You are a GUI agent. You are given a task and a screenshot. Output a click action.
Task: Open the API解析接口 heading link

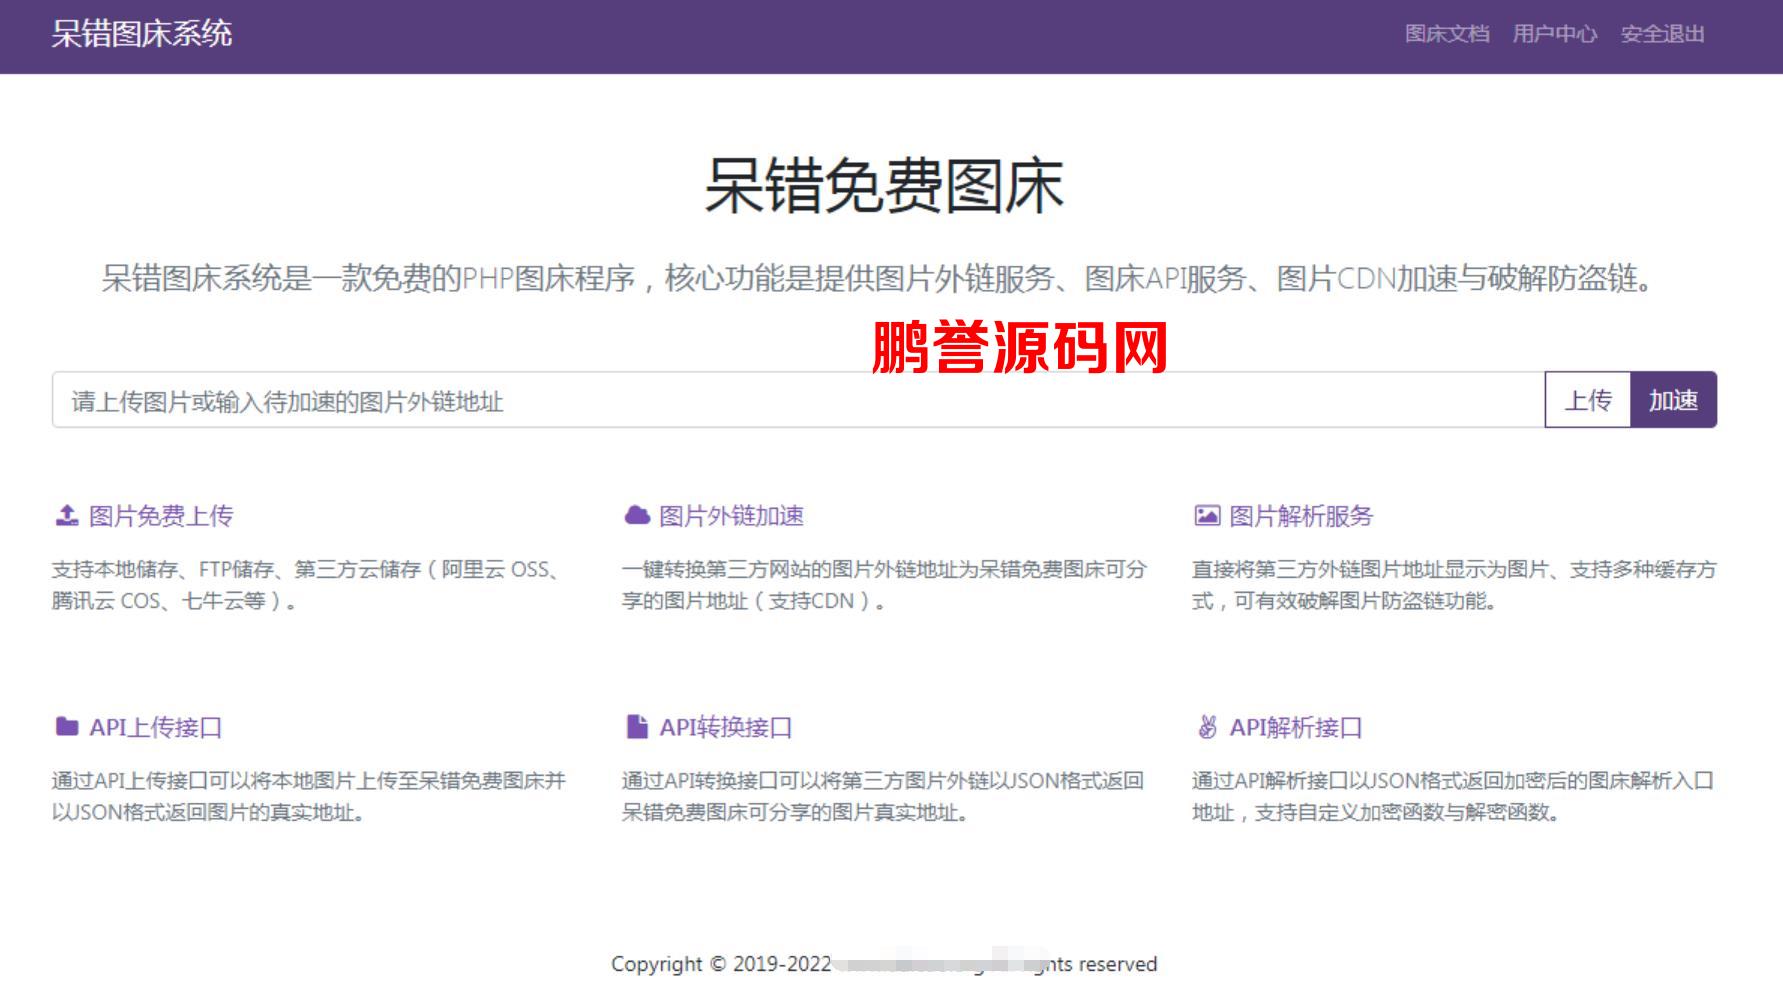coord(1296,727)
